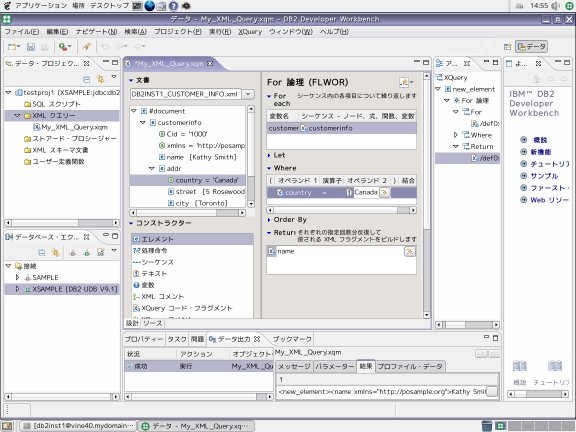Collapse the コンストラクター section
The width and height of the screenshot is (576, 432).
[x=131, y=223]
